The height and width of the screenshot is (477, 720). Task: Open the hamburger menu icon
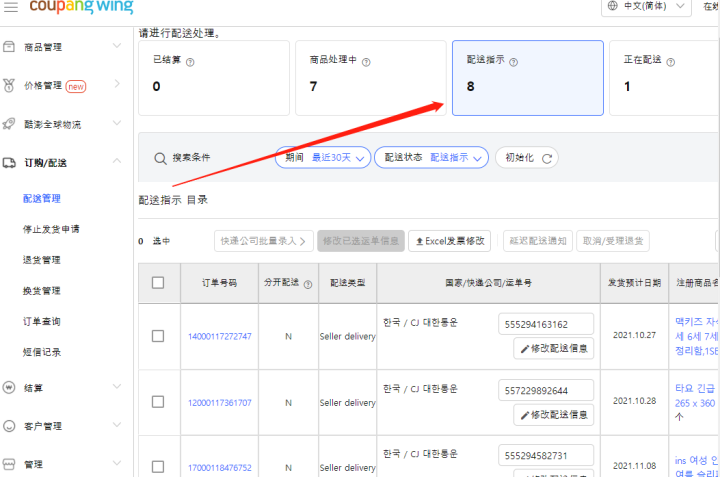pos(11,6)
